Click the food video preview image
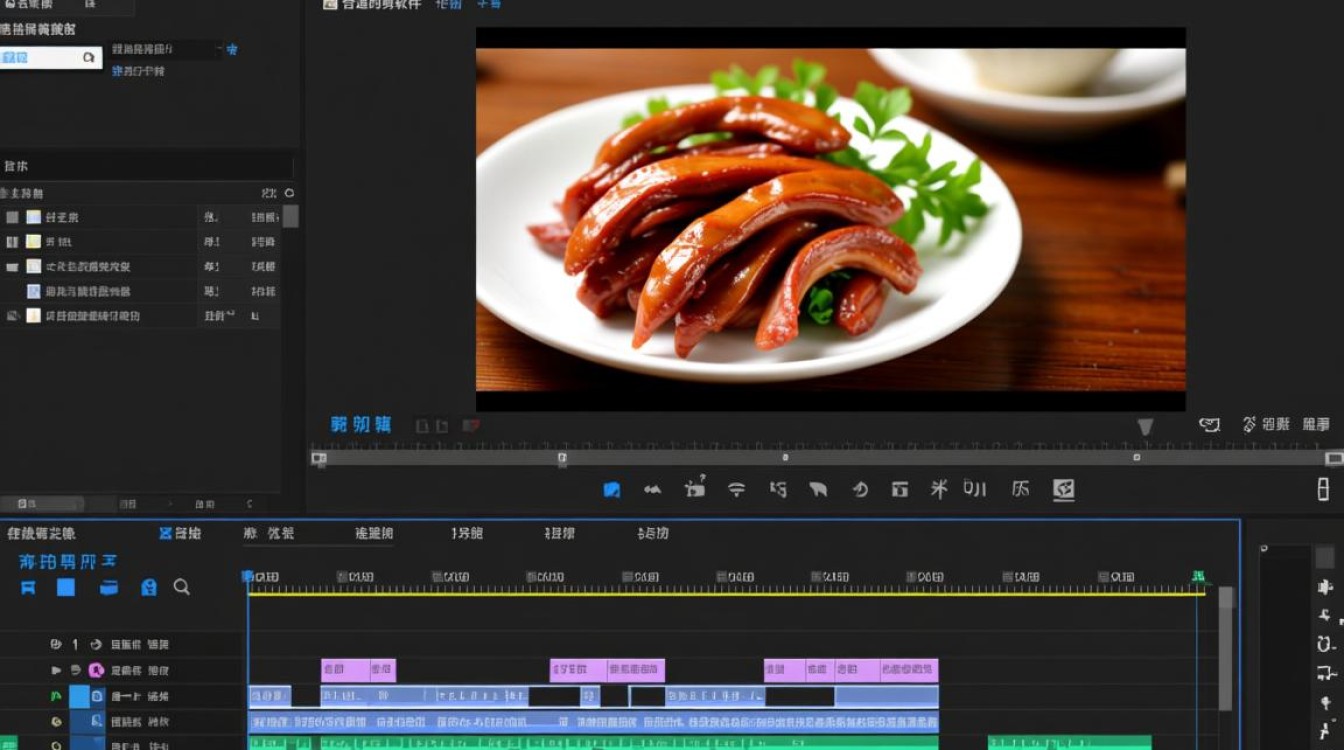 tap(830, 219)
